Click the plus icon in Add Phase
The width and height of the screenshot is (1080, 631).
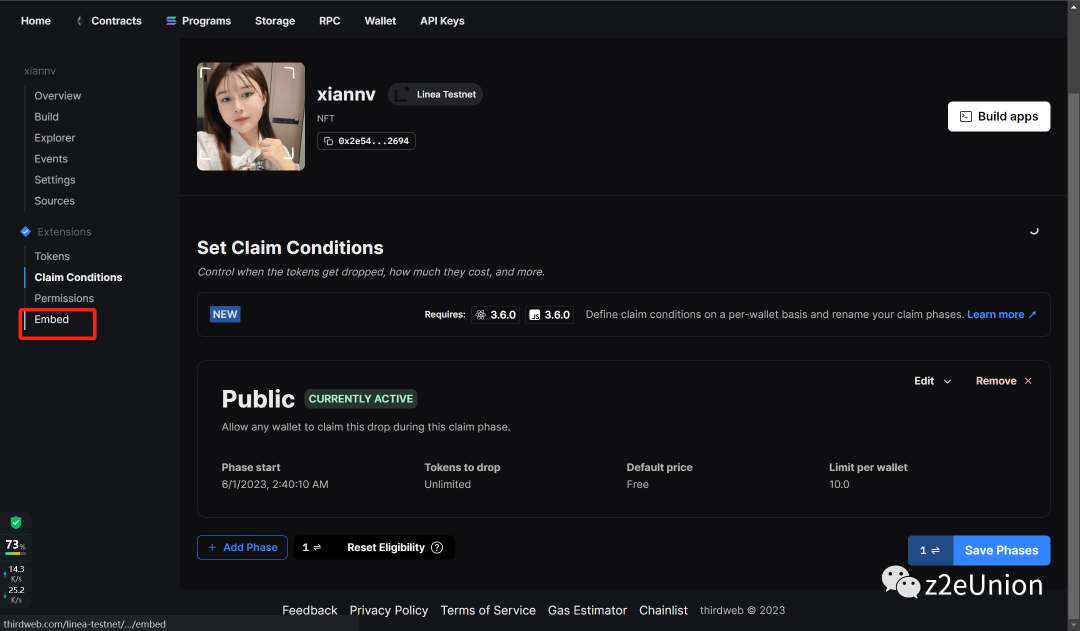[212, 548]
